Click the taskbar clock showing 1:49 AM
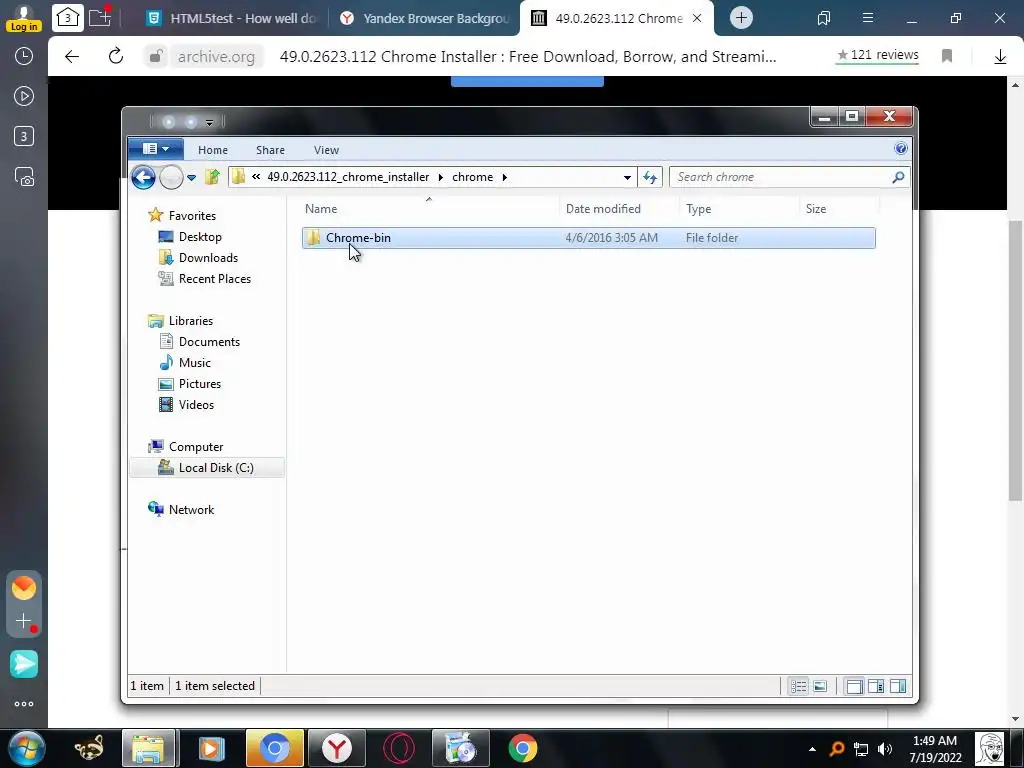Image resolution: width=1024 pixels, height=768 pixels. [935, 749]
